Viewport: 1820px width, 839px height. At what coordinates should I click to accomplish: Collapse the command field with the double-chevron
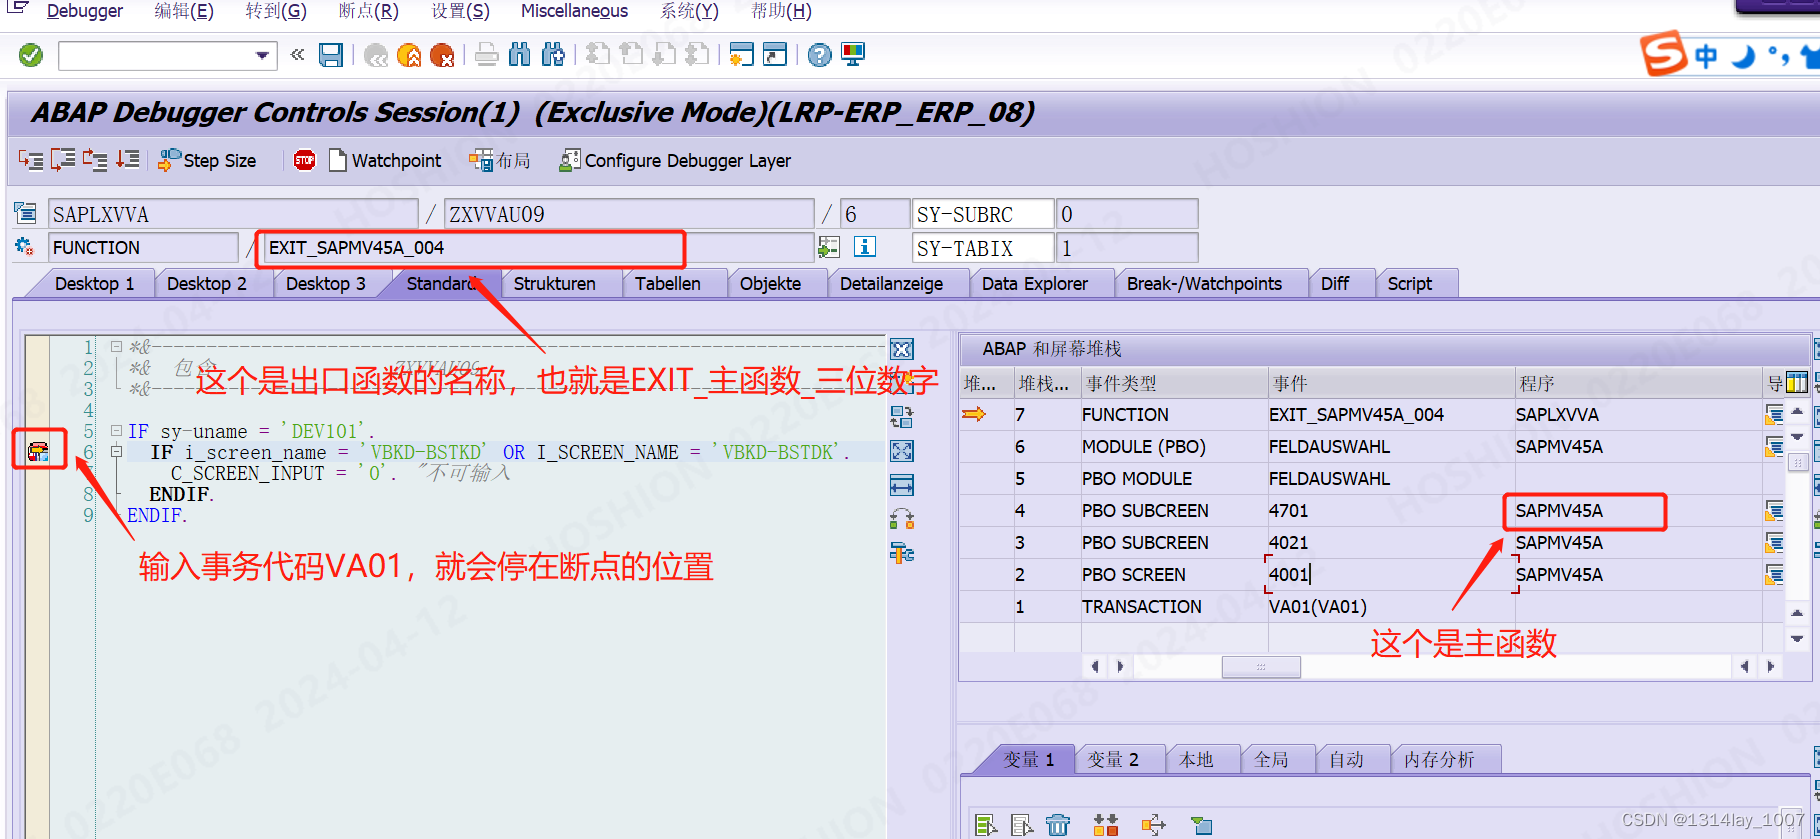(x=297, y=54)
